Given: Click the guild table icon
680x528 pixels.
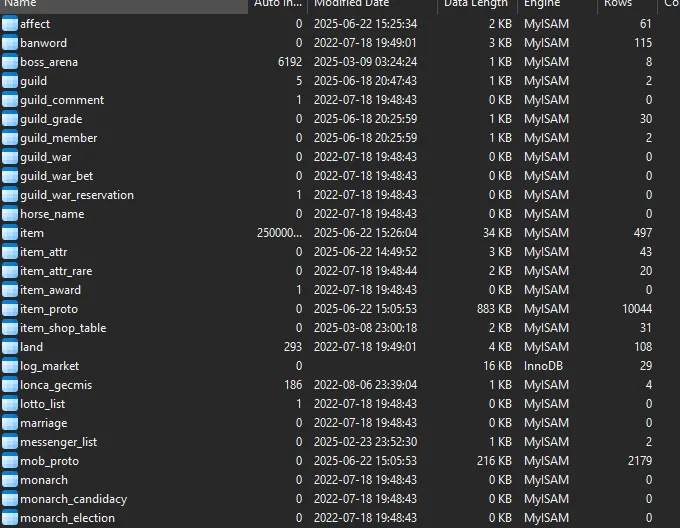Looking at the screenshot, I should point(10,81).
